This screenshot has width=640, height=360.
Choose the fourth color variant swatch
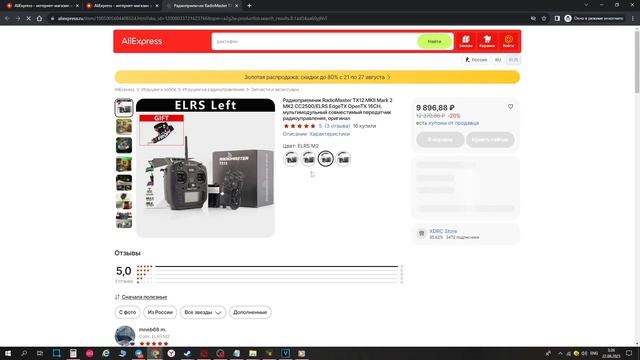click(343, 158)
